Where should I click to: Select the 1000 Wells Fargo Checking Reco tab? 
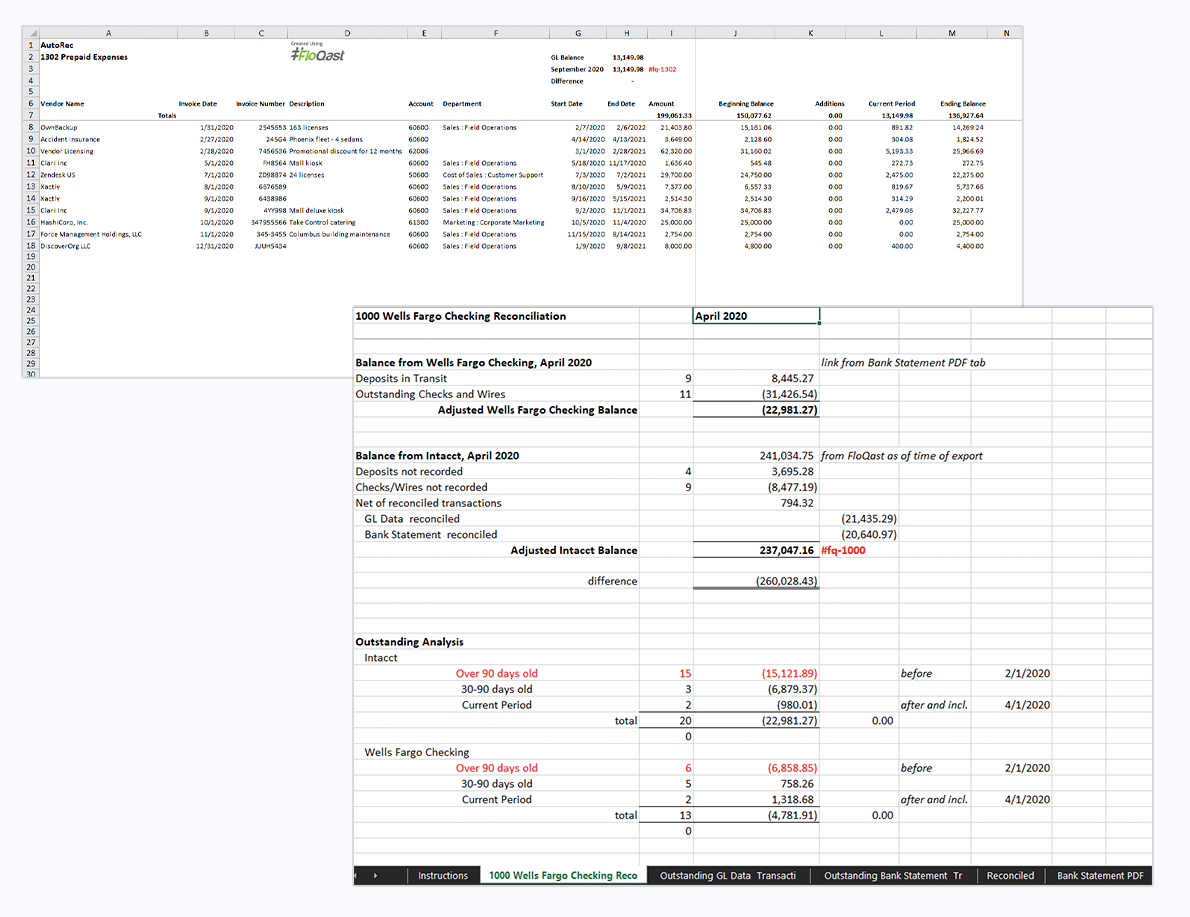(562, 876)
